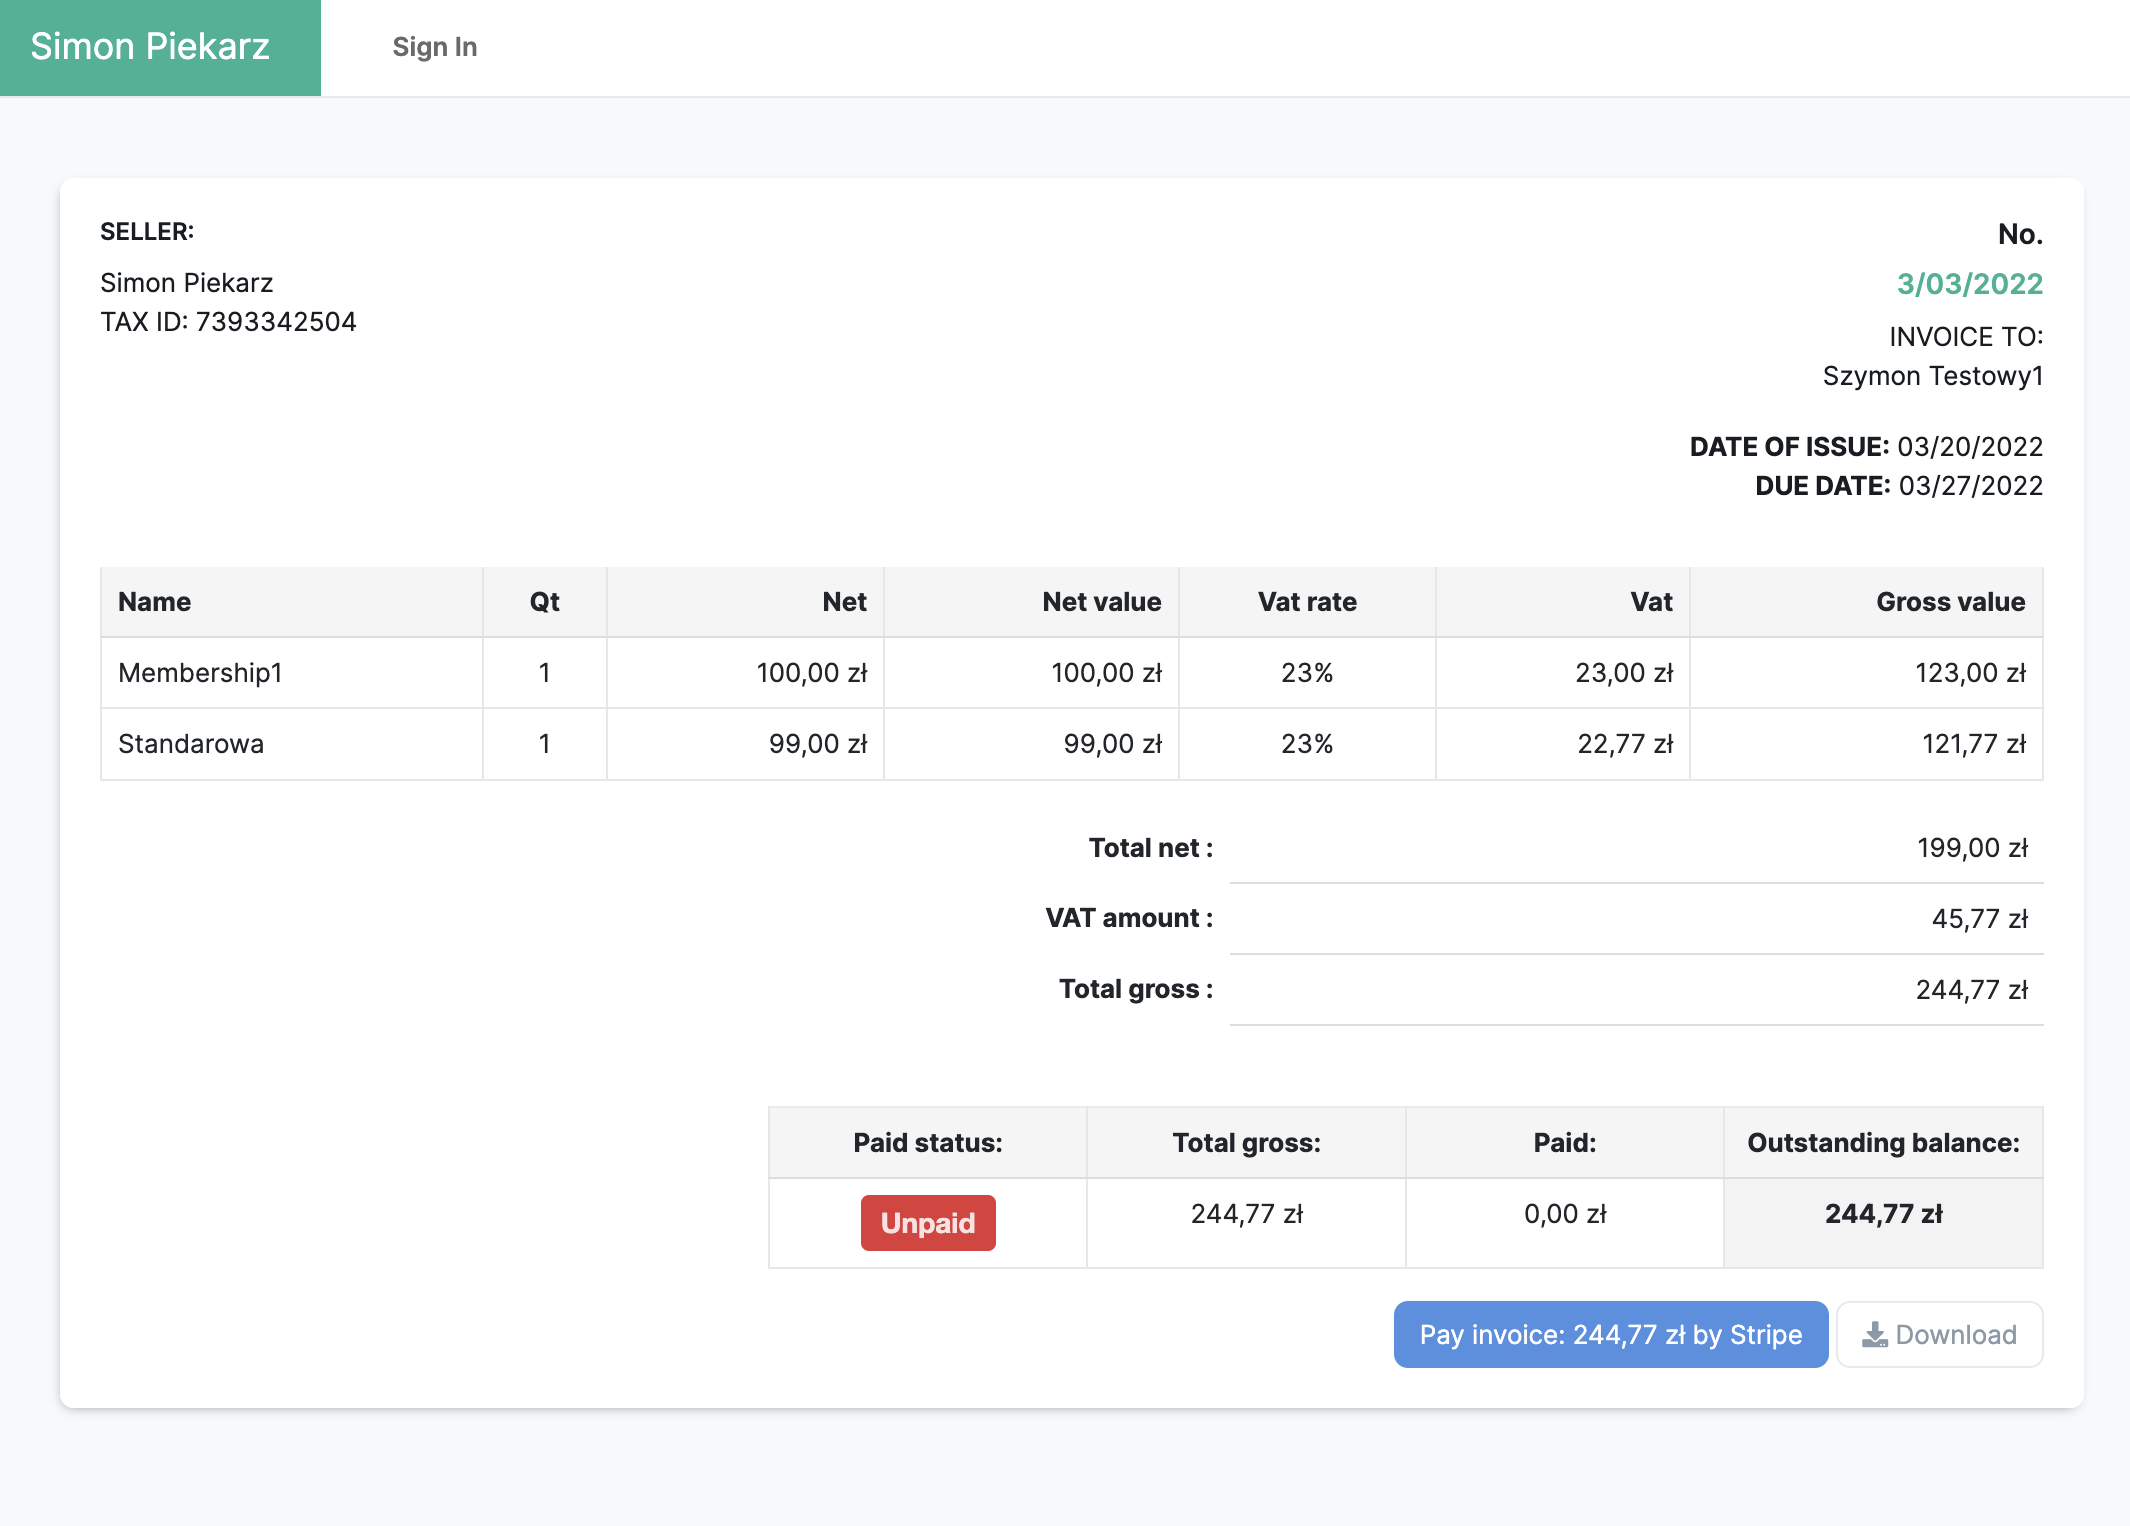Click the TAX ID seller text

[228, 322]
